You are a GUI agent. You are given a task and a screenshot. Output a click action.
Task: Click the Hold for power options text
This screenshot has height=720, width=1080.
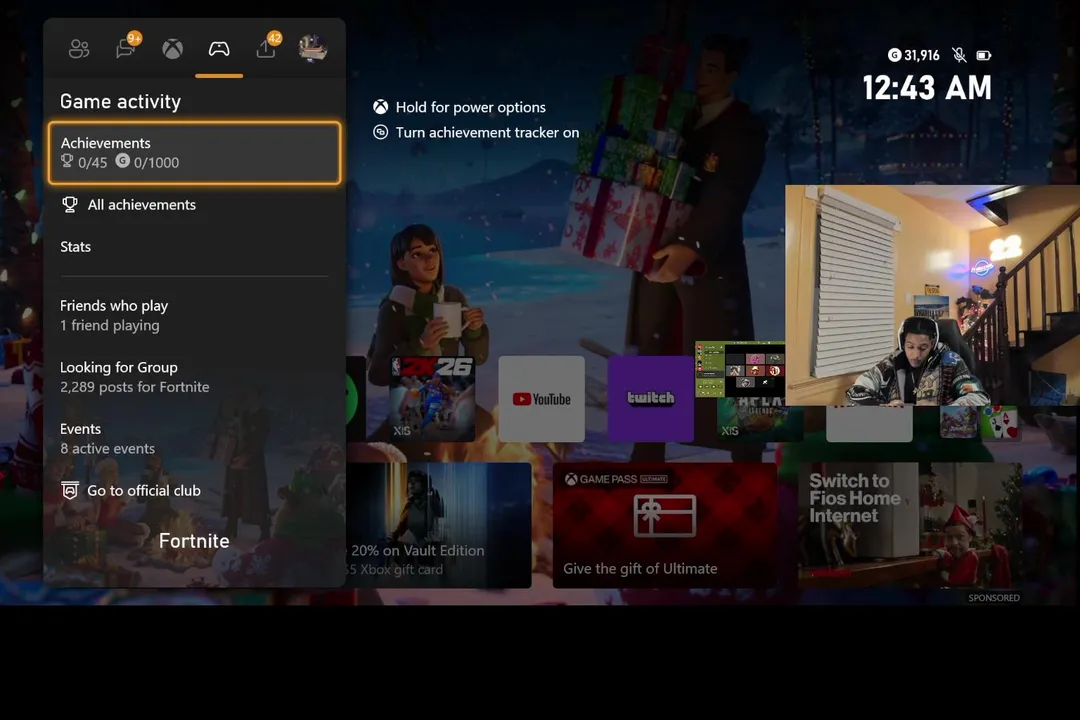(470, 107)
